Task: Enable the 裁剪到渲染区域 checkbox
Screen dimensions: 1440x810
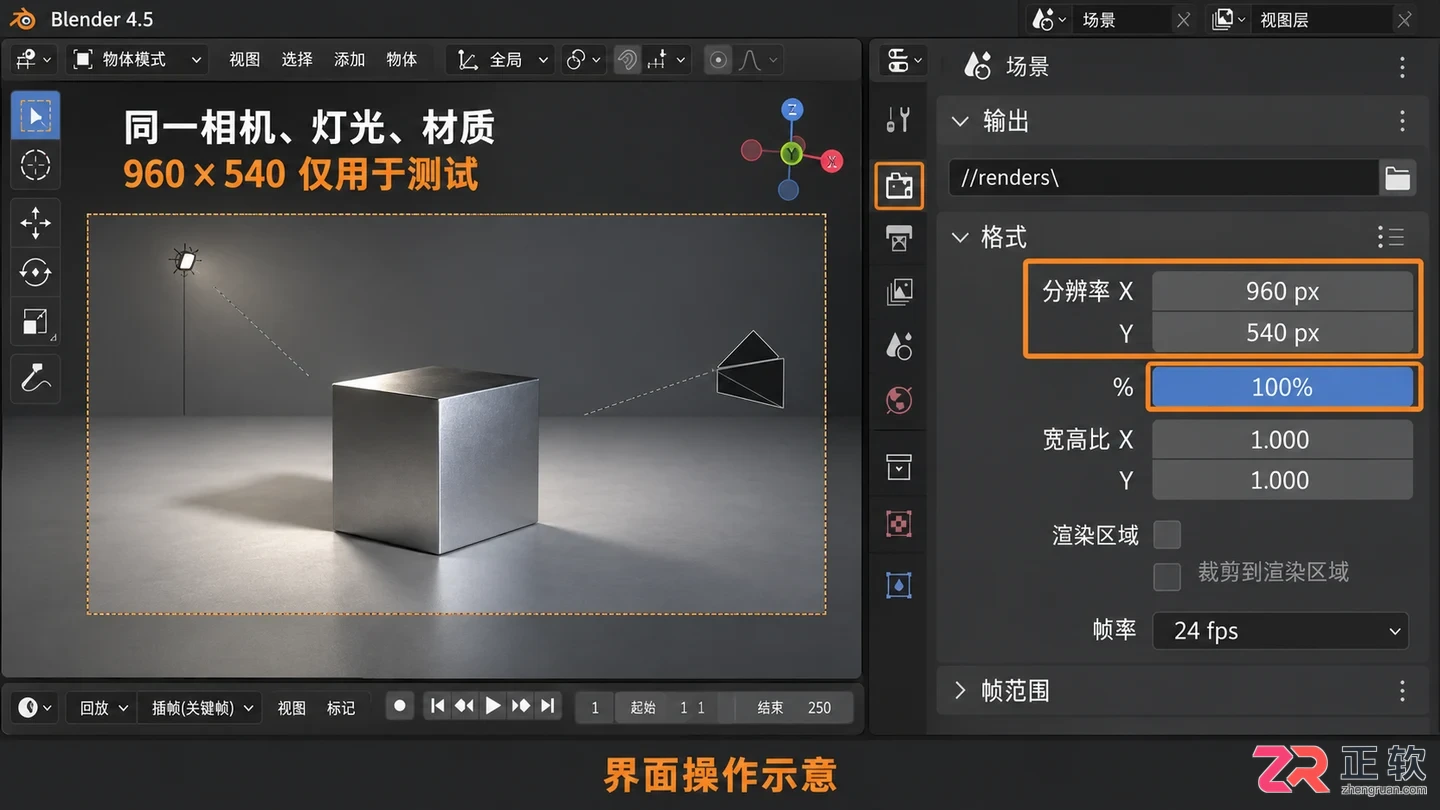Action: point(1167,576)
